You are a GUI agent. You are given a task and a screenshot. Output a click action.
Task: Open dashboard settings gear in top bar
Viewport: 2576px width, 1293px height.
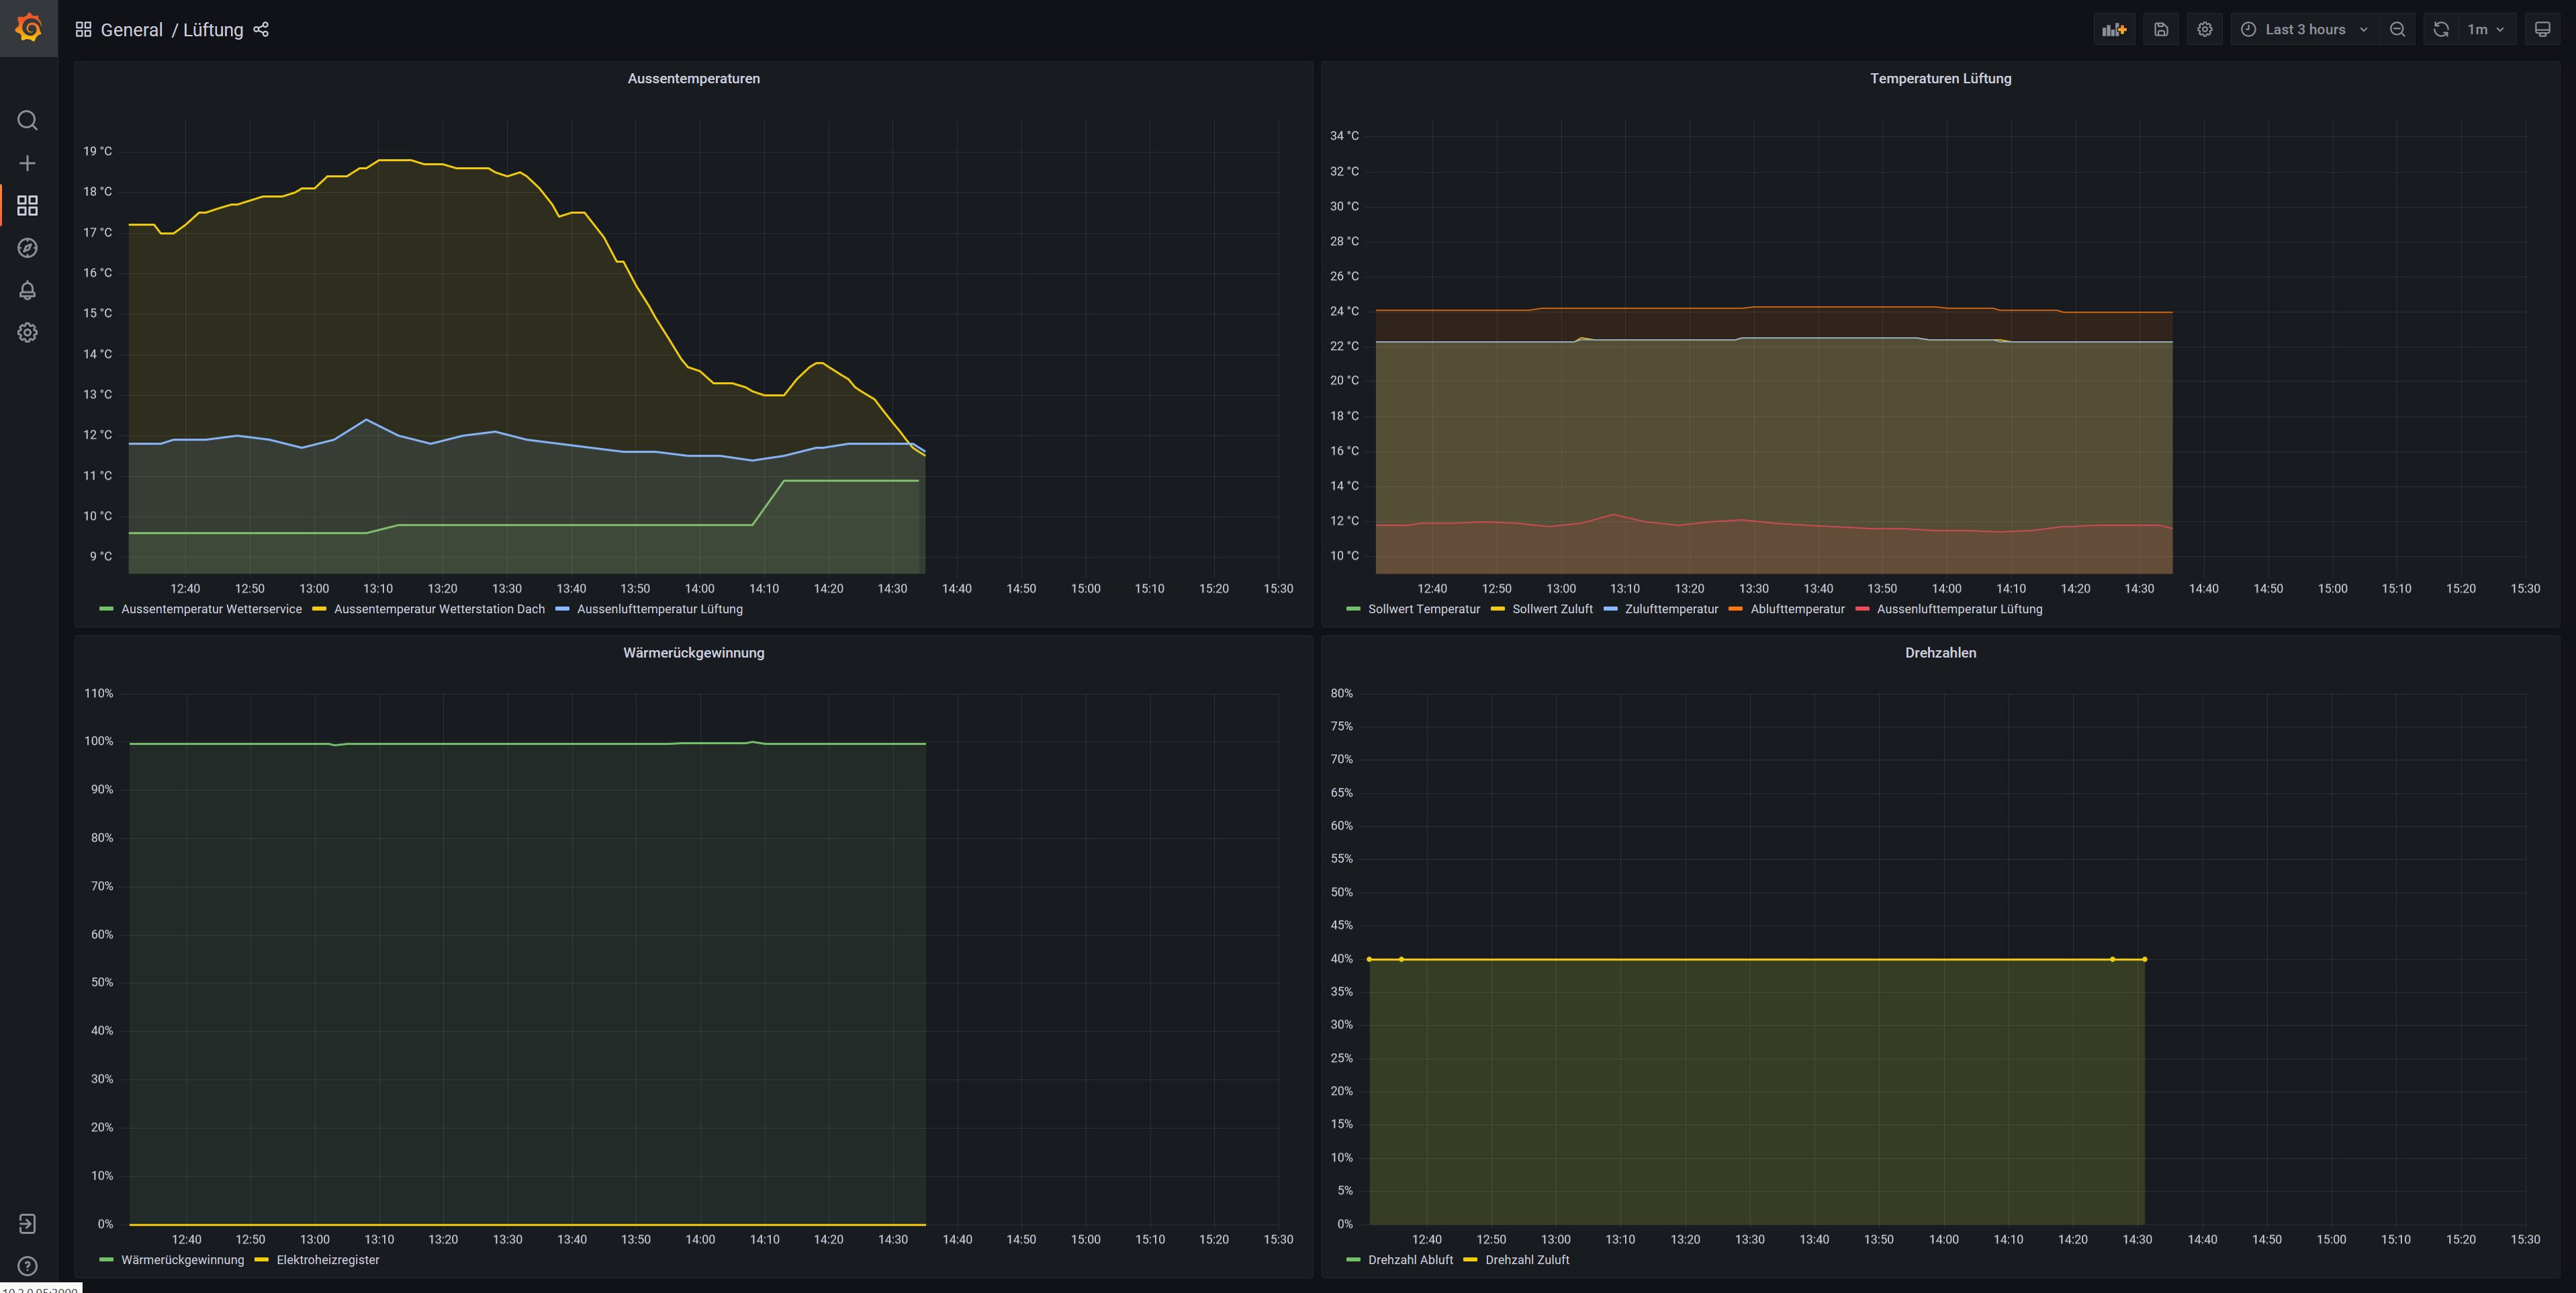[2205, 29]
